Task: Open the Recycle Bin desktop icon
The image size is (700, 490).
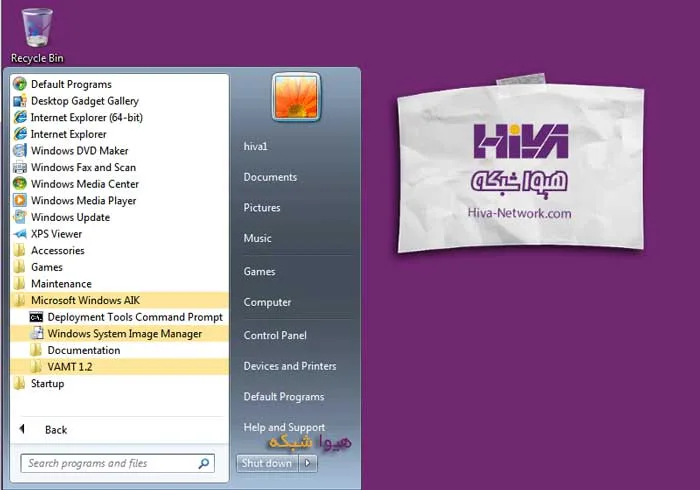Action: [x=37, y=36]
